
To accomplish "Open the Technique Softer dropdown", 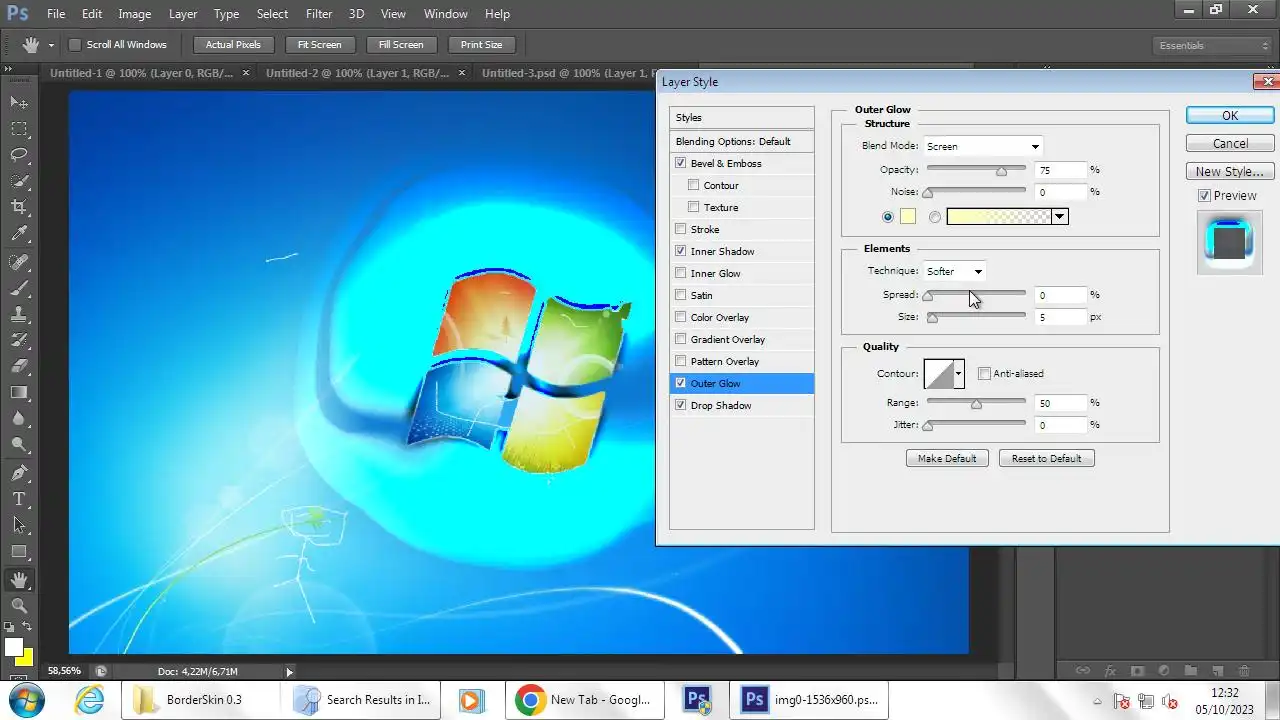I will (x=955, y=271).
